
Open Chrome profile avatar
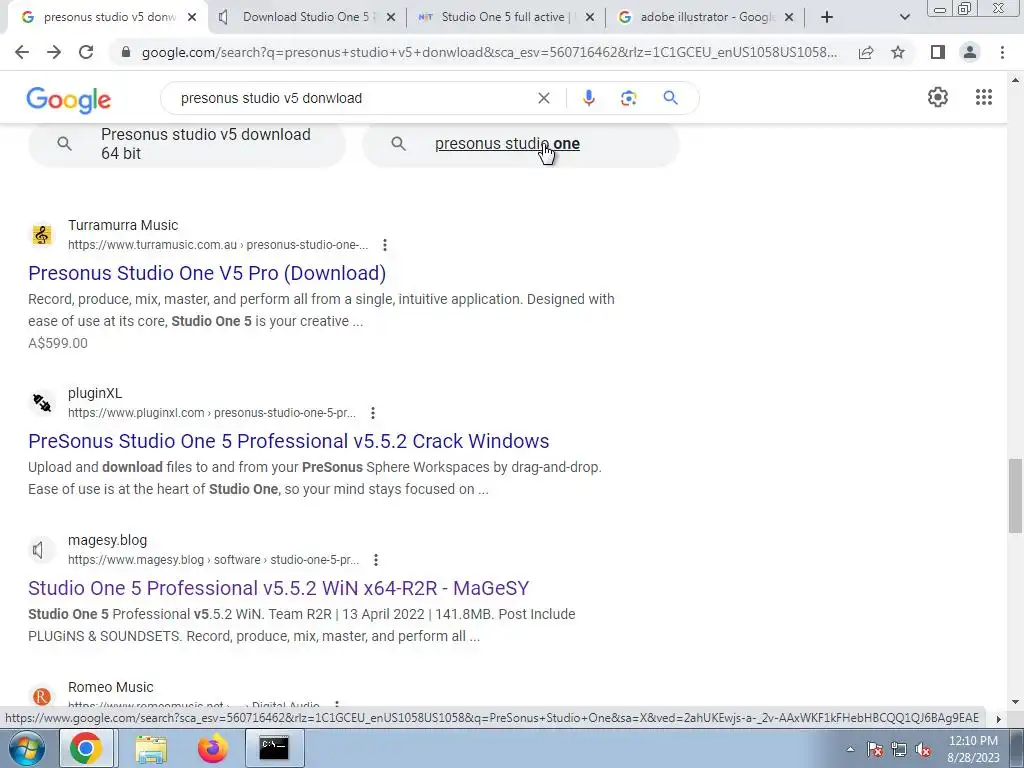pos(970,52)
